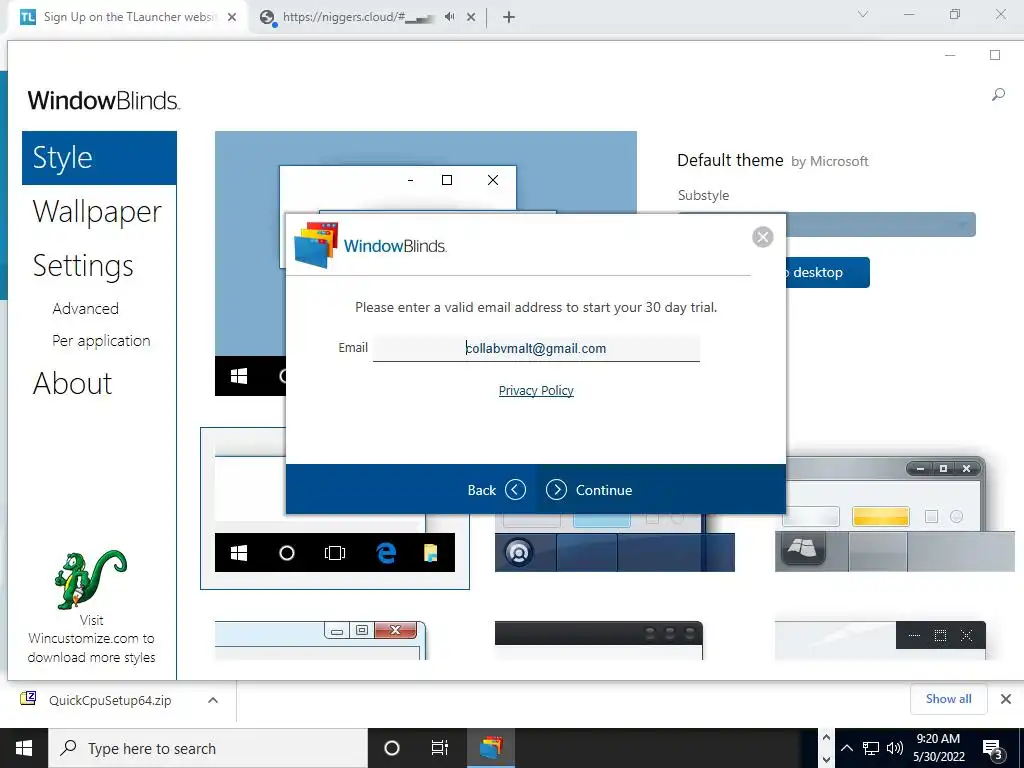
Task: Maximize the WindowBlinds window
Action: click(995, 55)
